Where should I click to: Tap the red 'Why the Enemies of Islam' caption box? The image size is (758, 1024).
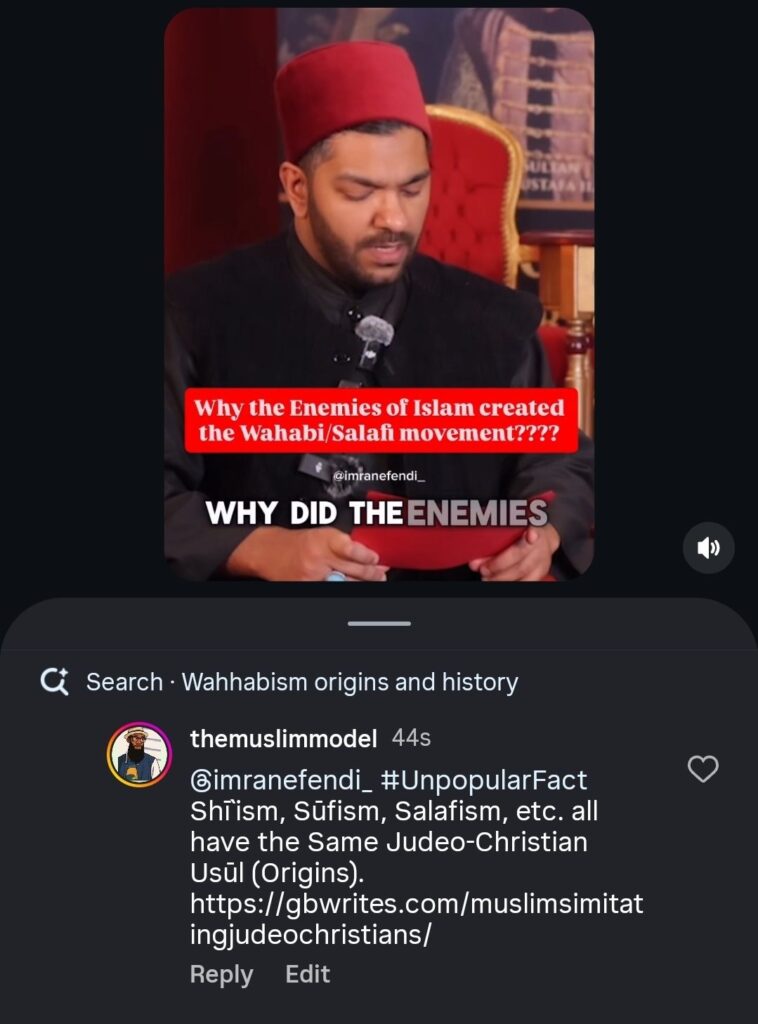click(381, 420)
